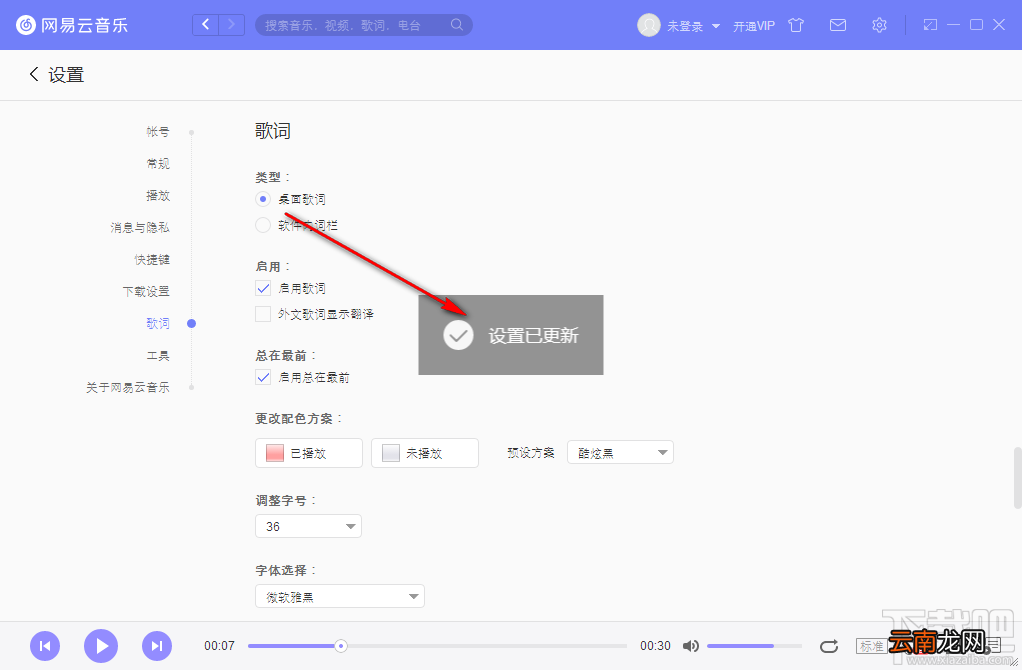Return from settings using the back chevron
1022x670 pixels.
[x=34, y=74]
